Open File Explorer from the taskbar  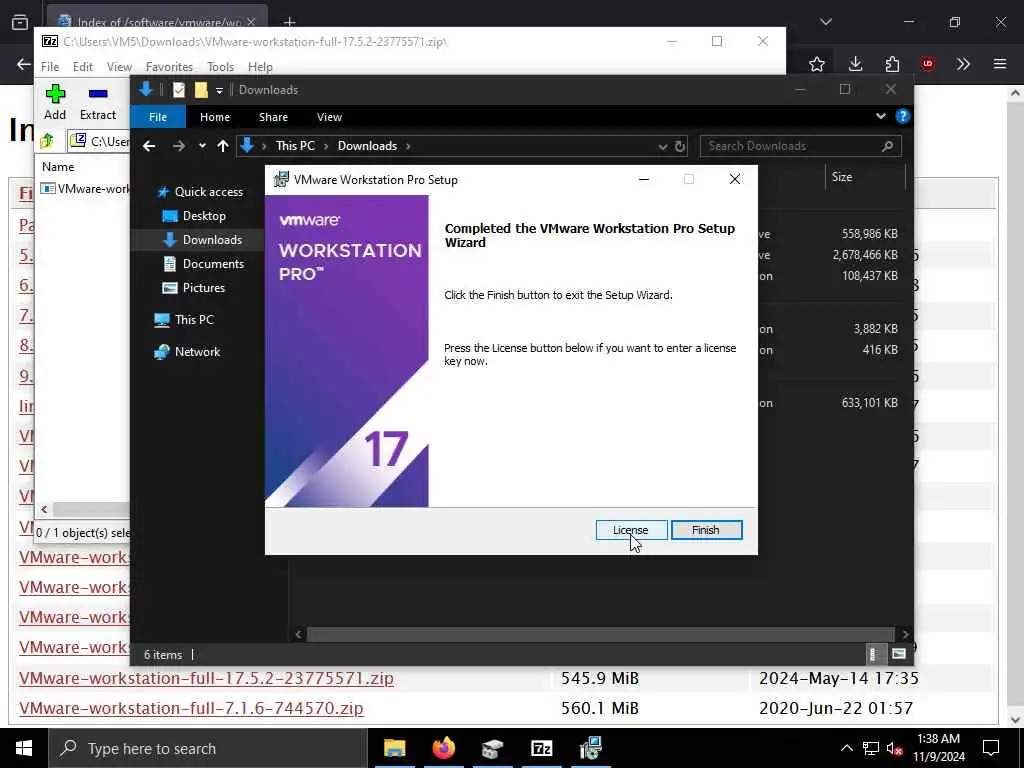point(394,748)
